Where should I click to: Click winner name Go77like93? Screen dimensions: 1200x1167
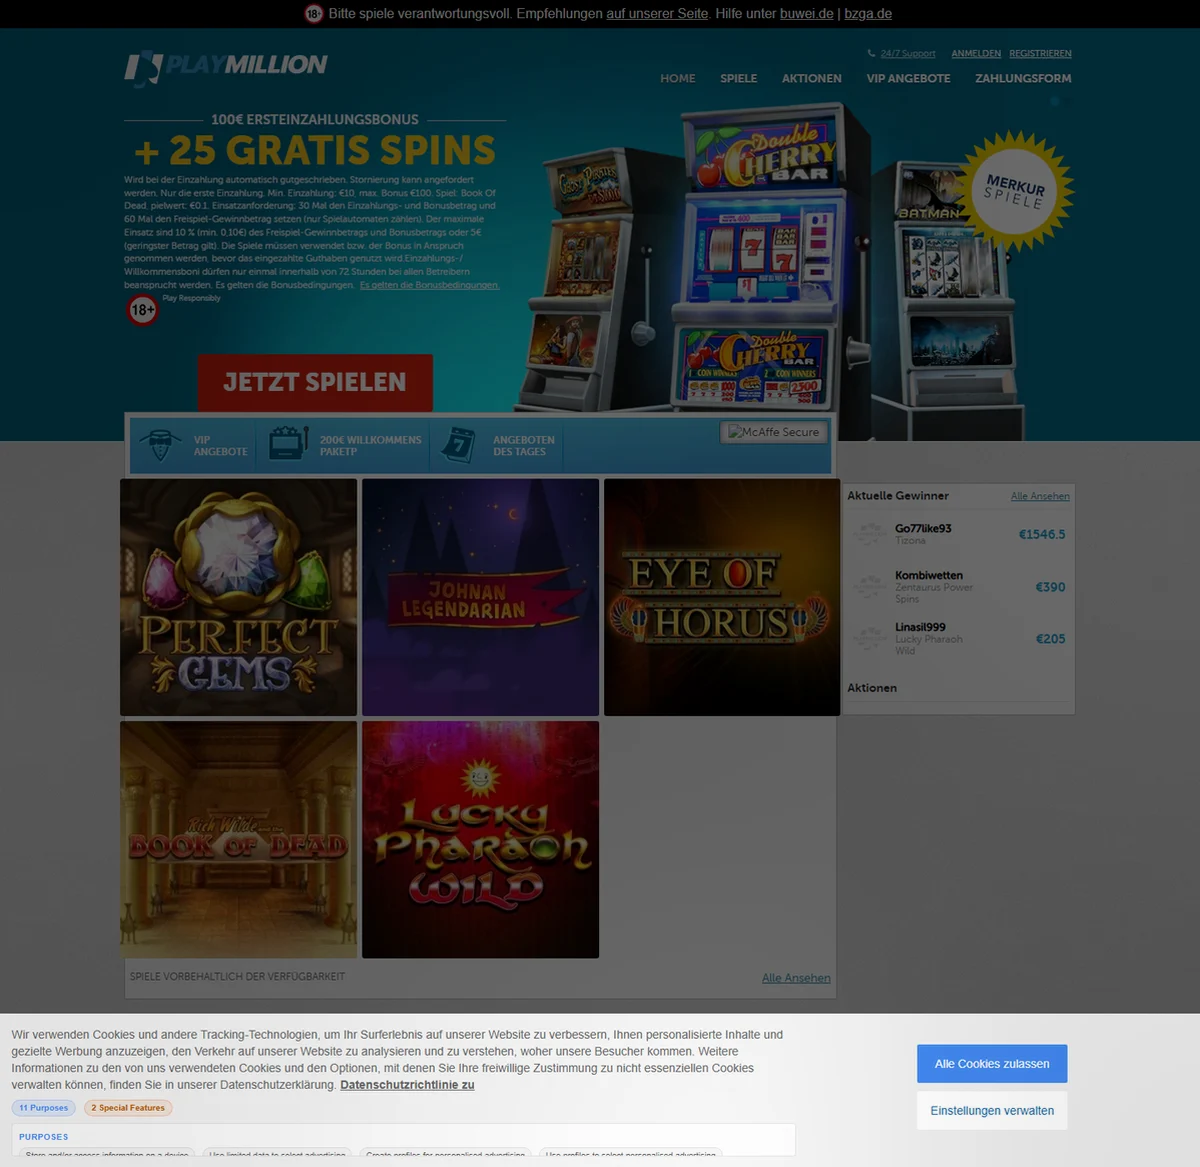pyautogui.click(x=923, y=528)
